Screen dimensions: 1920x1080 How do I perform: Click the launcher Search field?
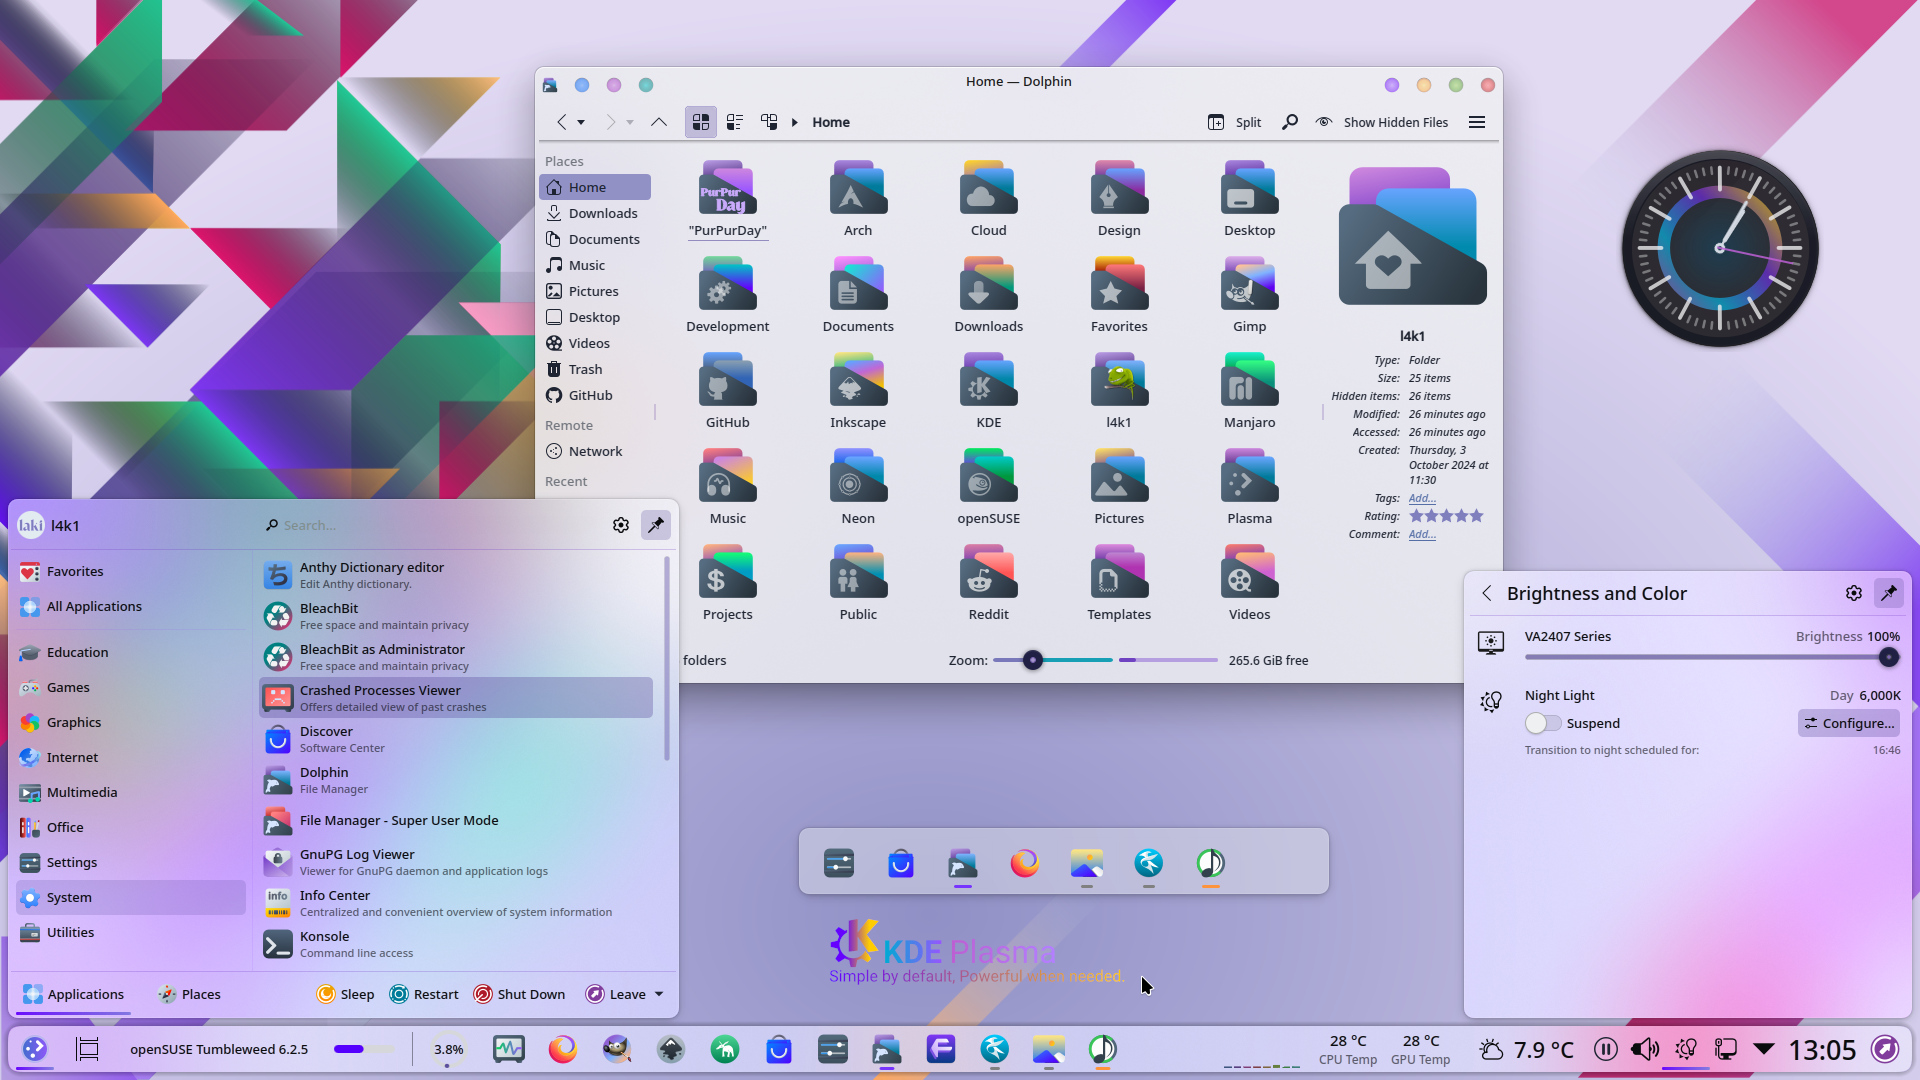click(430, 525)
